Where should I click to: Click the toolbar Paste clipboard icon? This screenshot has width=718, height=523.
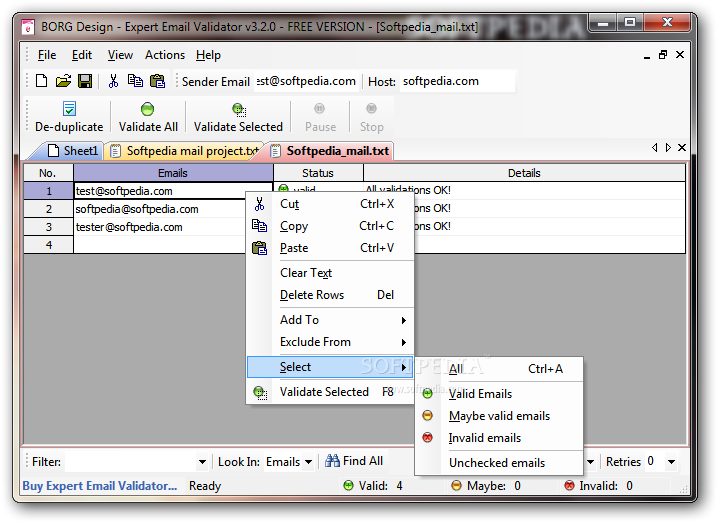click(x=158, y=81)
